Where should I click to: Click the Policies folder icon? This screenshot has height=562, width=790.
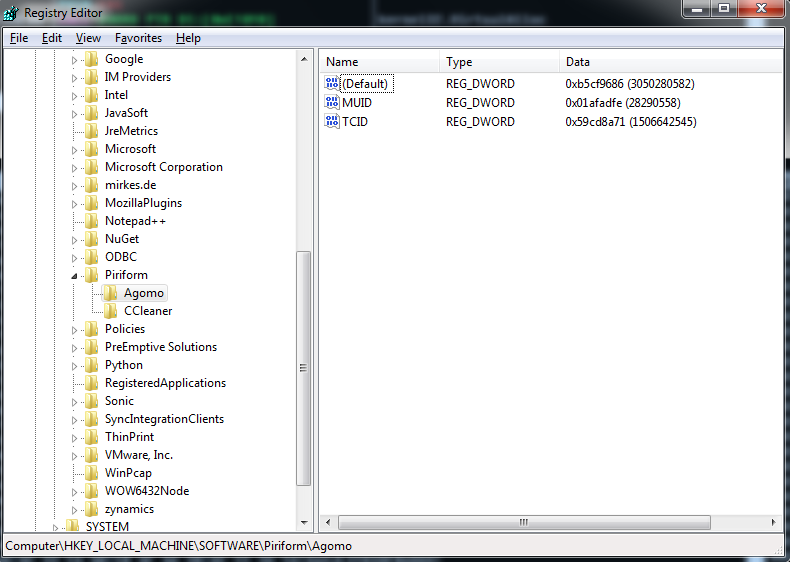pos(92,329)
